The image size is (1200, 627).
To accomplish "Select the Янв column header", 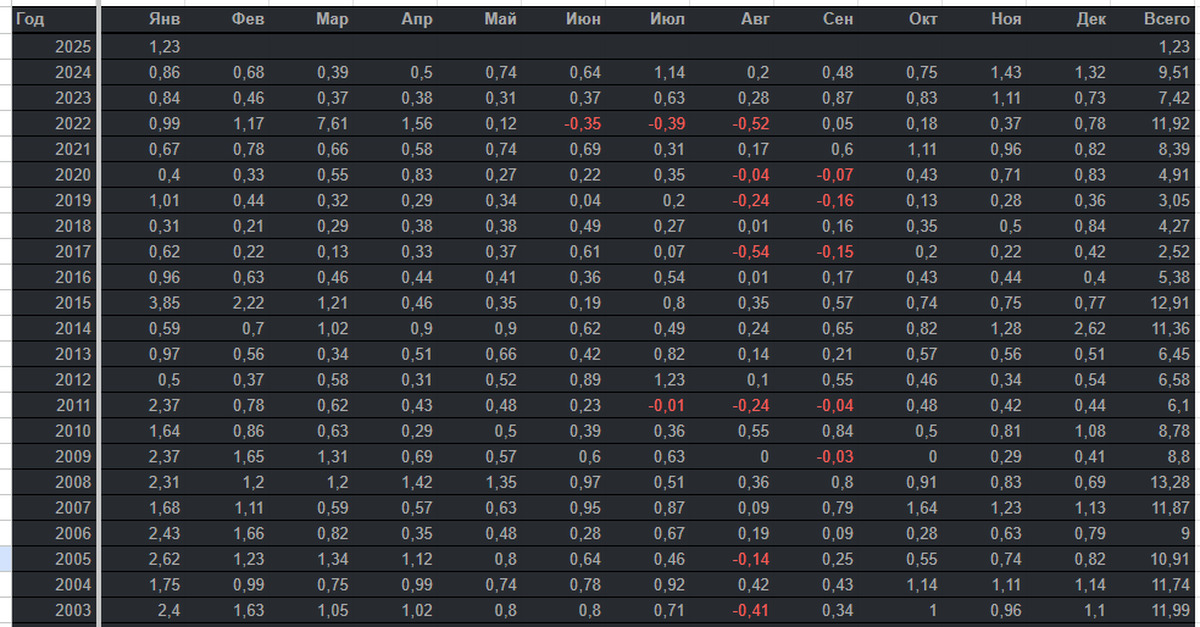I will click(x=164, y=20).
